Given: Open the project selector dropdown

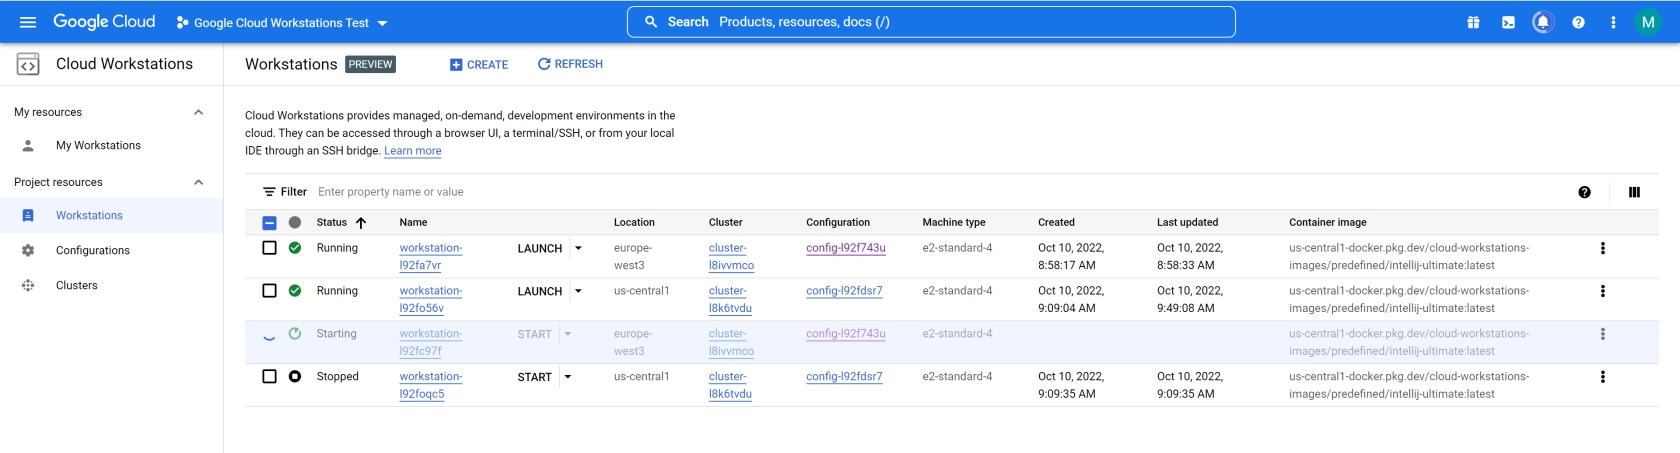Looking at the screenshot, I should pyautogui.click(x=282, y=22).
